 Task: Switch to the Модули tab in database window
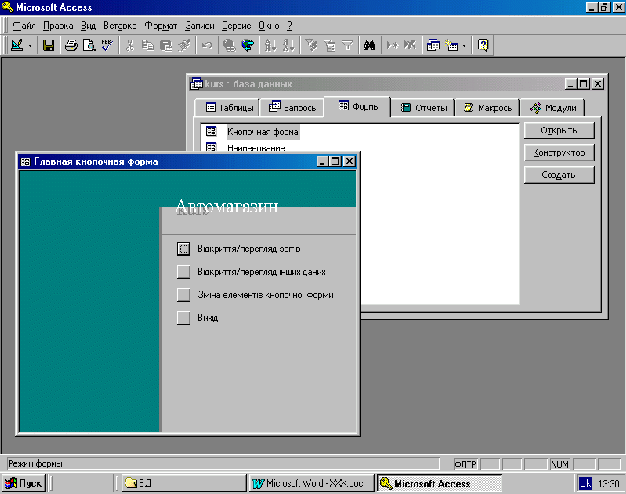(x=553, y=107)
